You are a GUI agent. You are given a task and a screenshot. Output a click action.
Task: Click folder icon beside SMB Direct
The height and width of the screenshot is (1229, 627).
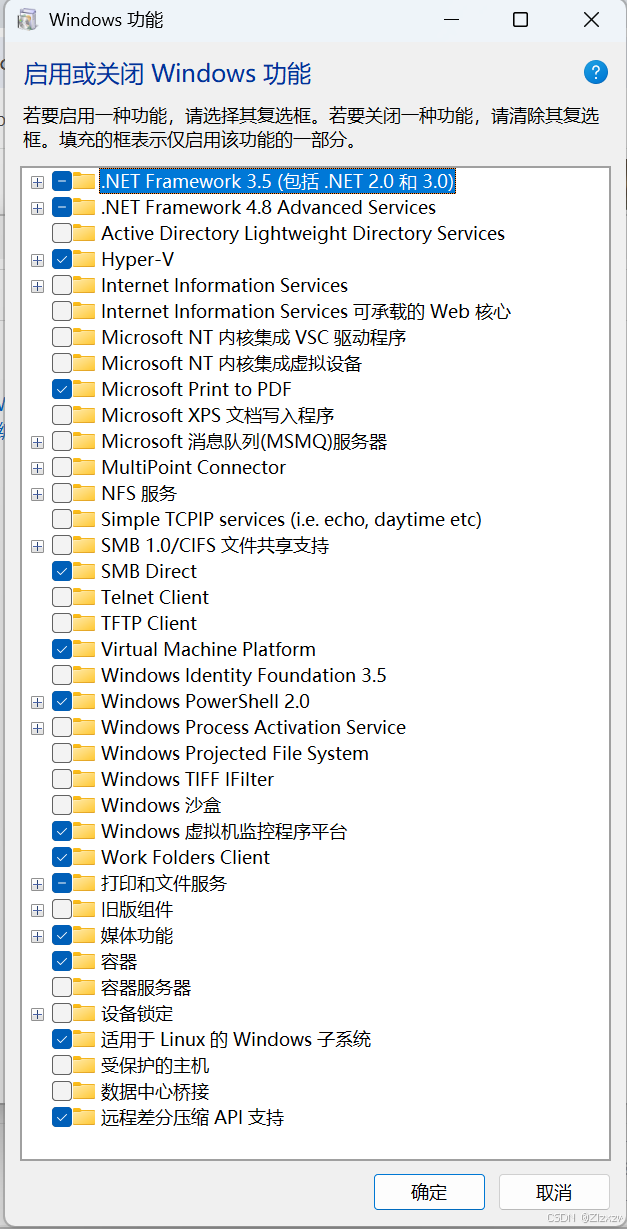[x=85, y=571]
